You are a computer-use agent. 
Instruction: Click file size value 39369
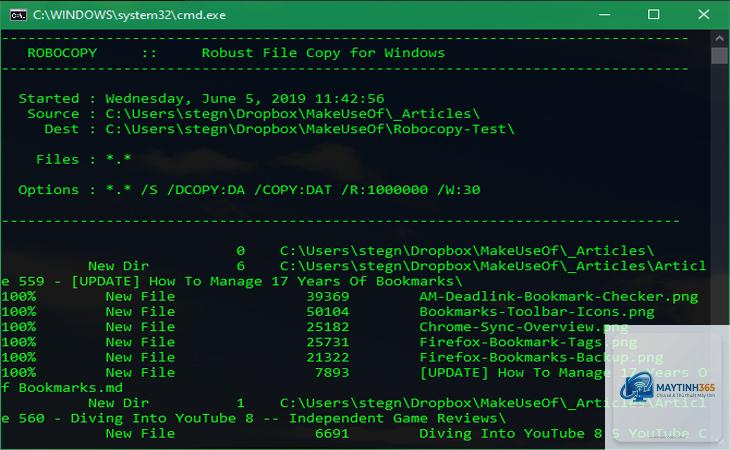pyautogui.click(x=328, y=297)
